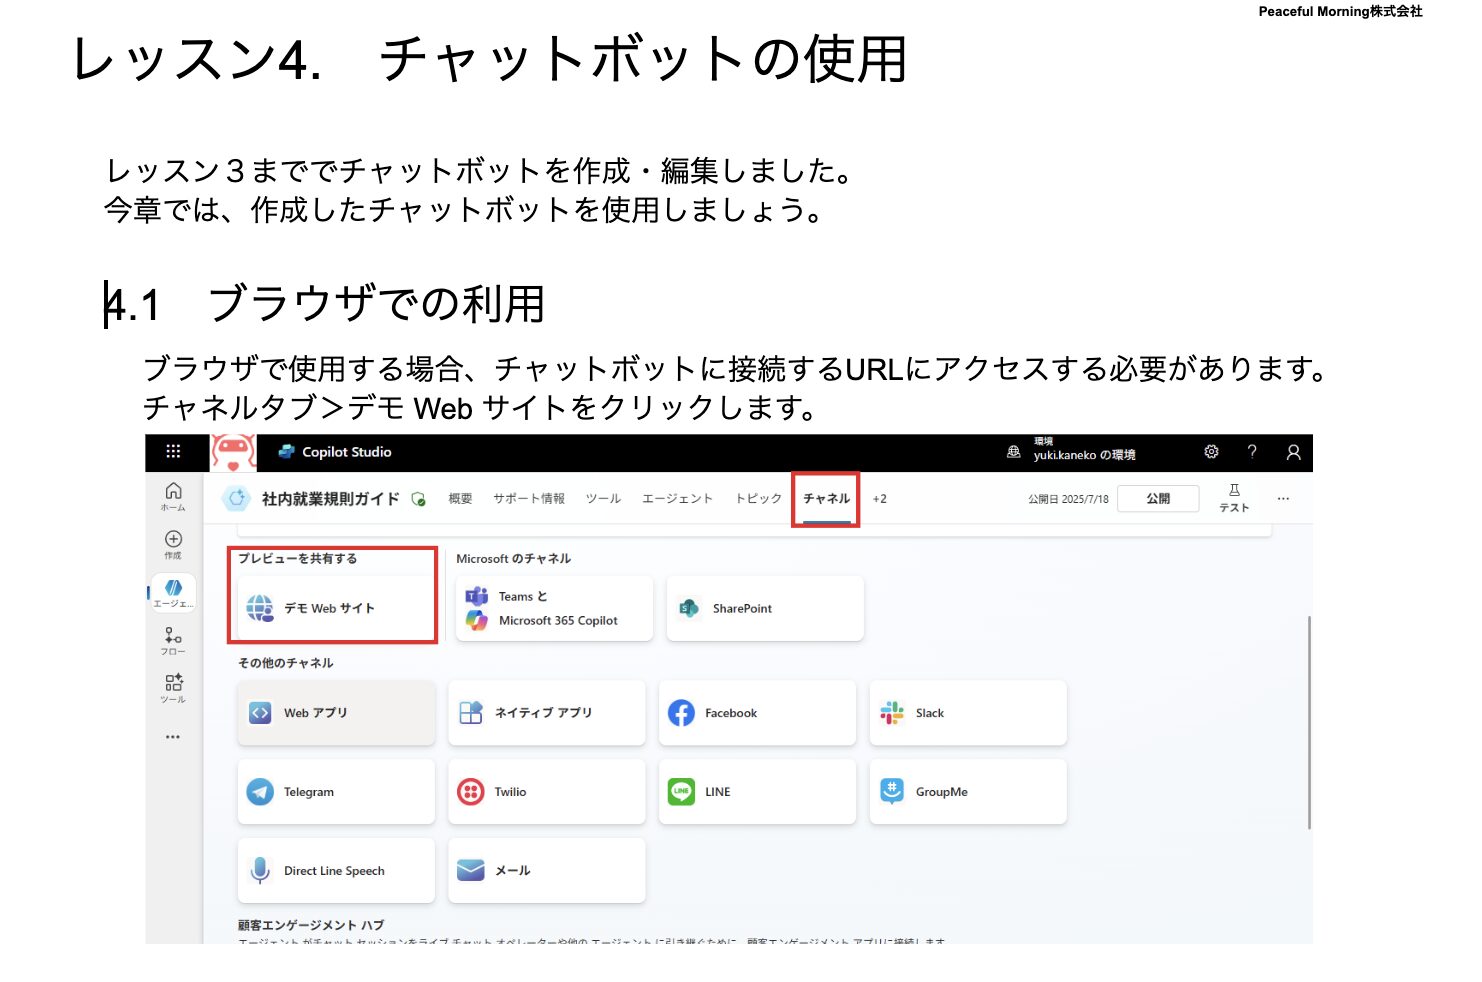This screenshot has height=982, width=1482.
Task: Switch to the チャネル tab
Action: [826, 499]
